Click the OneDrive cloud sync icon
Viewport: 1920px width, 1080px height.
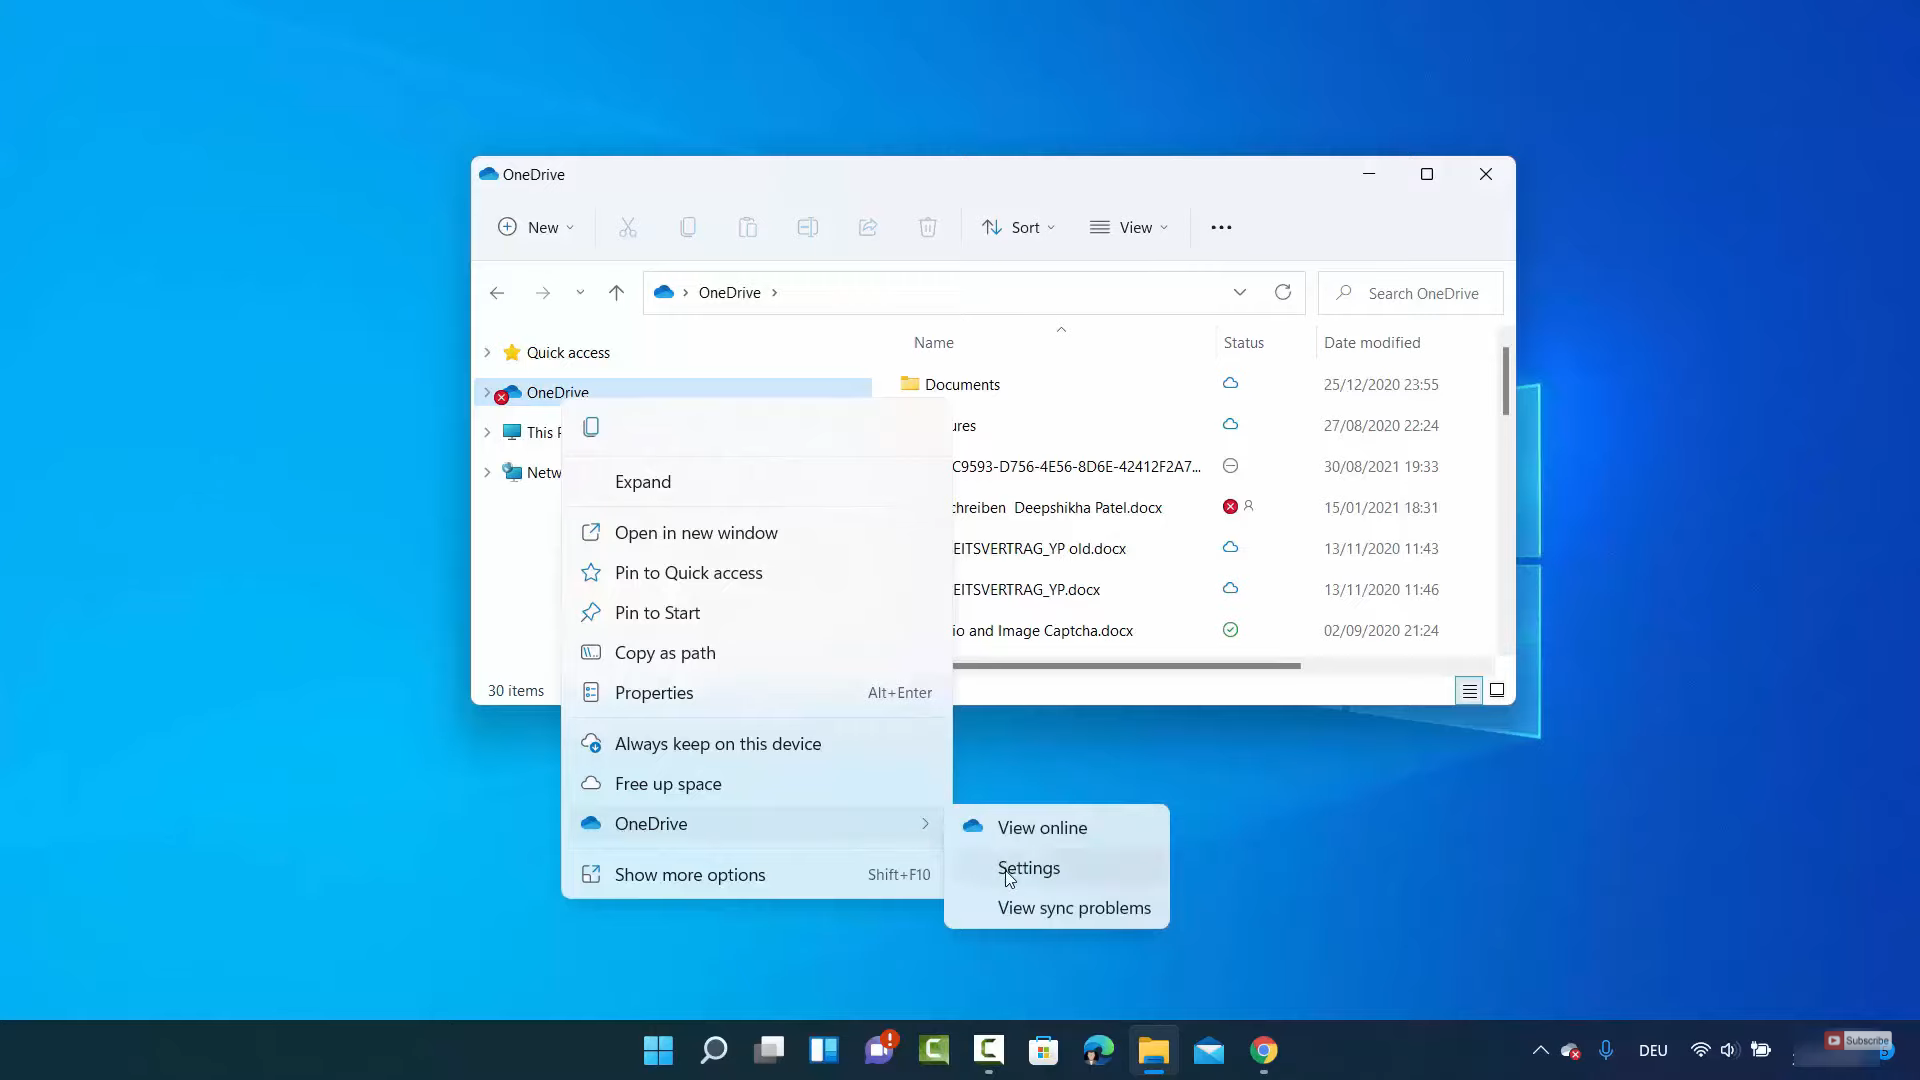coord(1571,1050)
